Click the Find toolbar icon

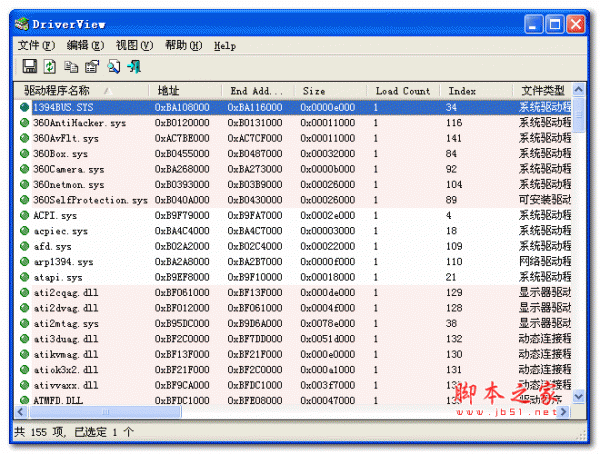coord(113,67)
